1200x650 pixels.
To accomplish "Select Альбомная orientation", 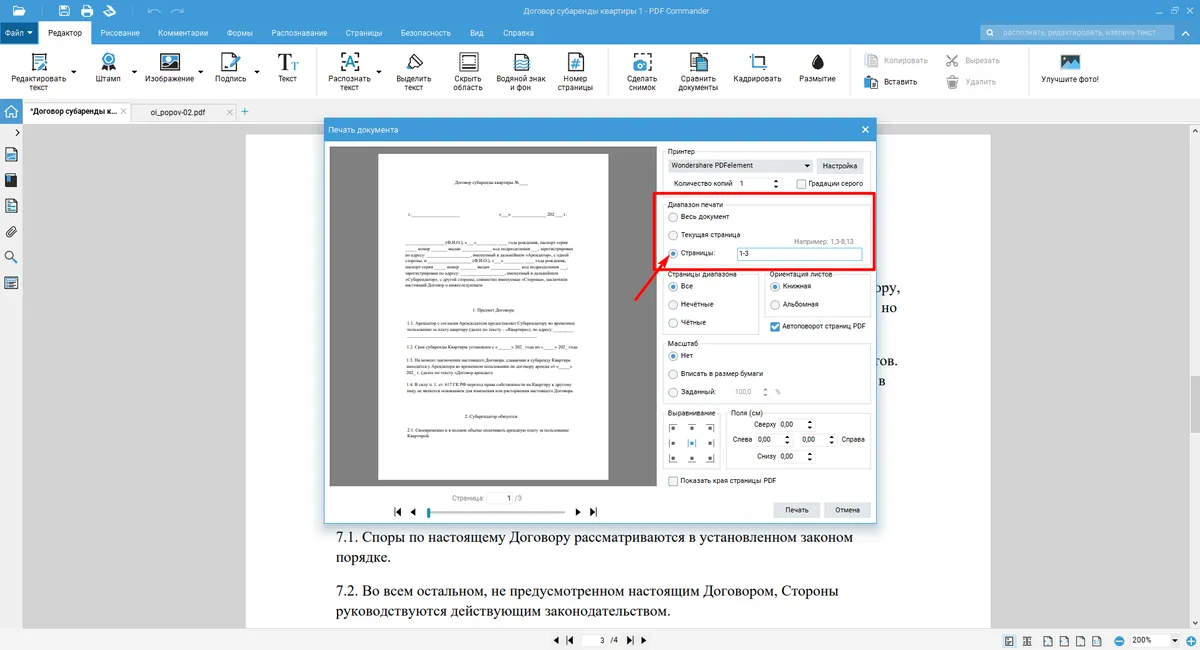I will (x=775, y=304).
